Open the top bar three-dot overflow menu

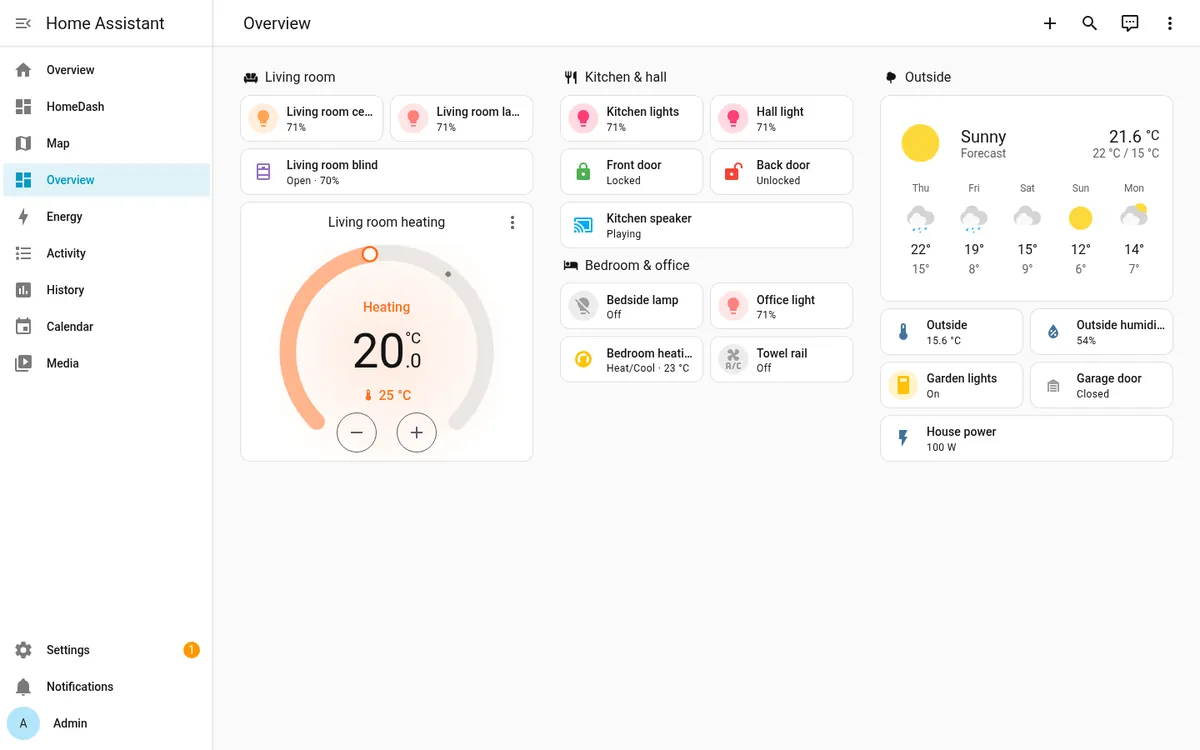coord(1170,23)
